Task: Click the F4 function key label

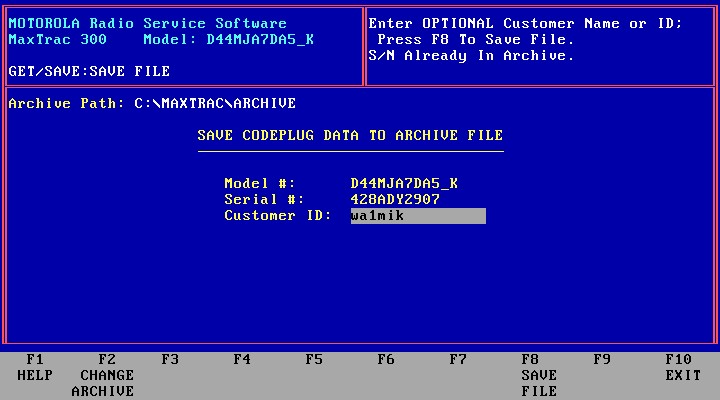Action: click(242, 359)
